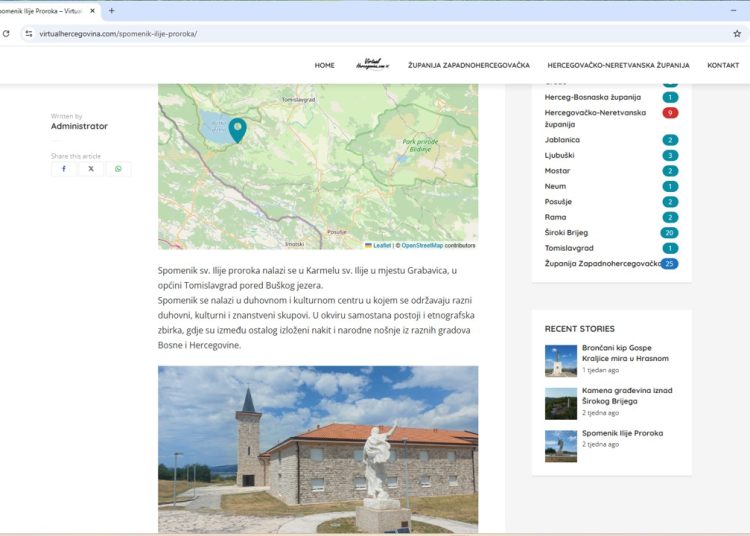Click Park prirode Blidinje map label

click(420, 145)
